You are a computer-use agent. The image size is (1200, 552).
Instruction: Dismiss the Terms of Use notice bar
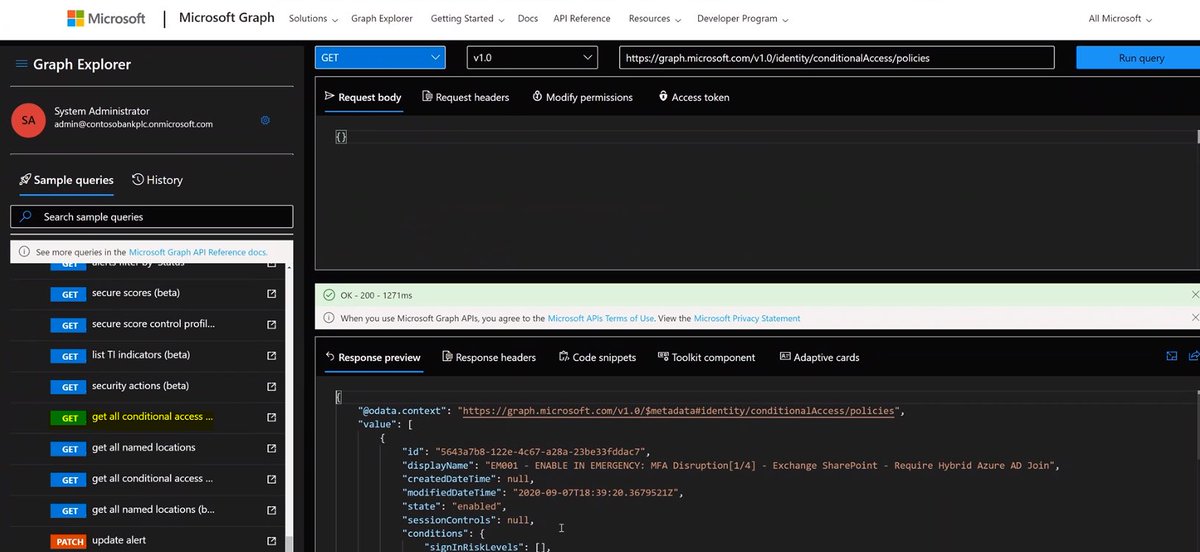tap(1195, 318)
